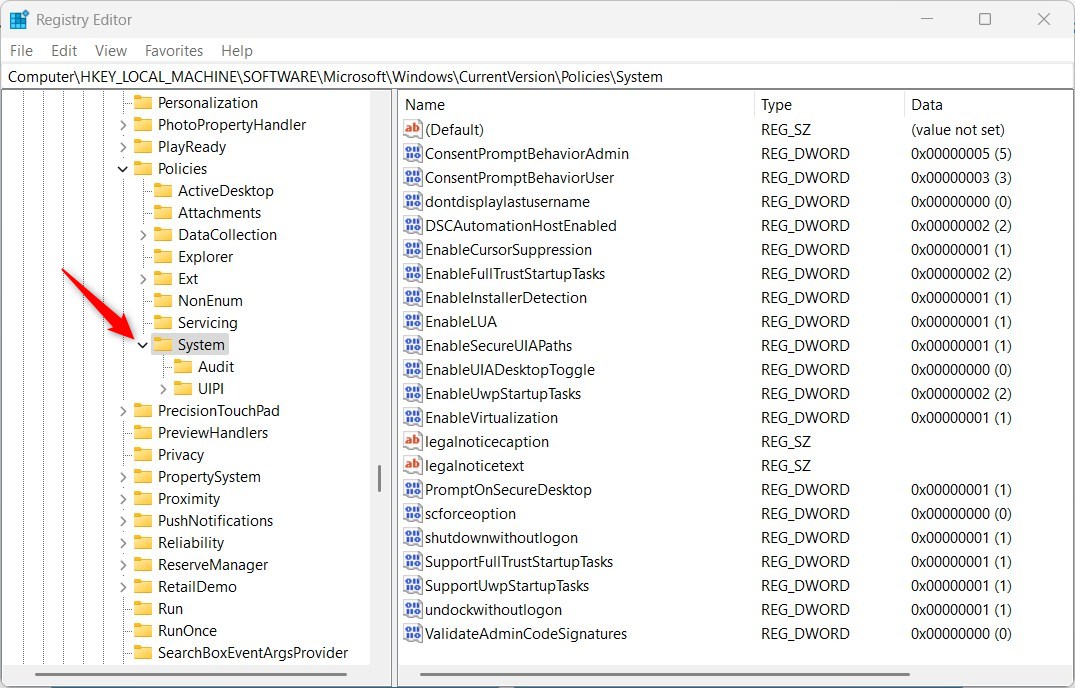This screenshot has height=688, width=1075.
Task: Expand the PhotoPropertyHandler key
Action: tap(123, 125)
